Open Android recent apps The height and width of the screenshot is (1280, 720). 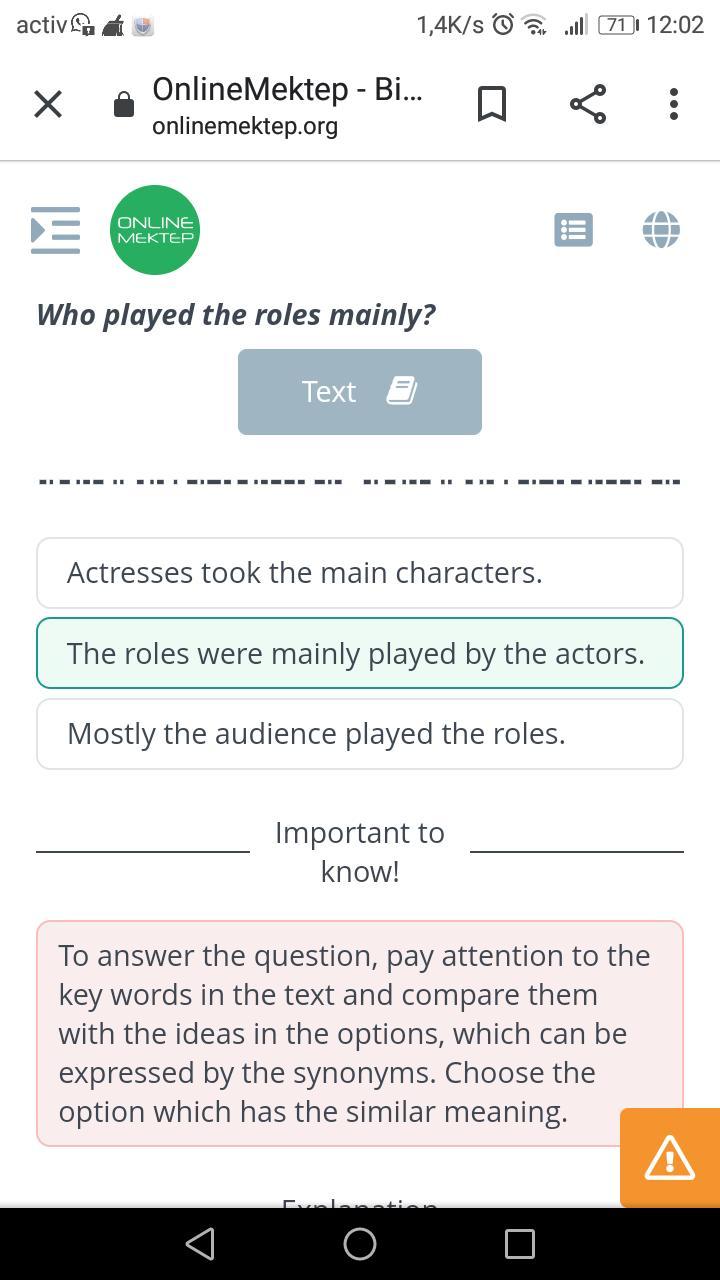point(519,1244)
